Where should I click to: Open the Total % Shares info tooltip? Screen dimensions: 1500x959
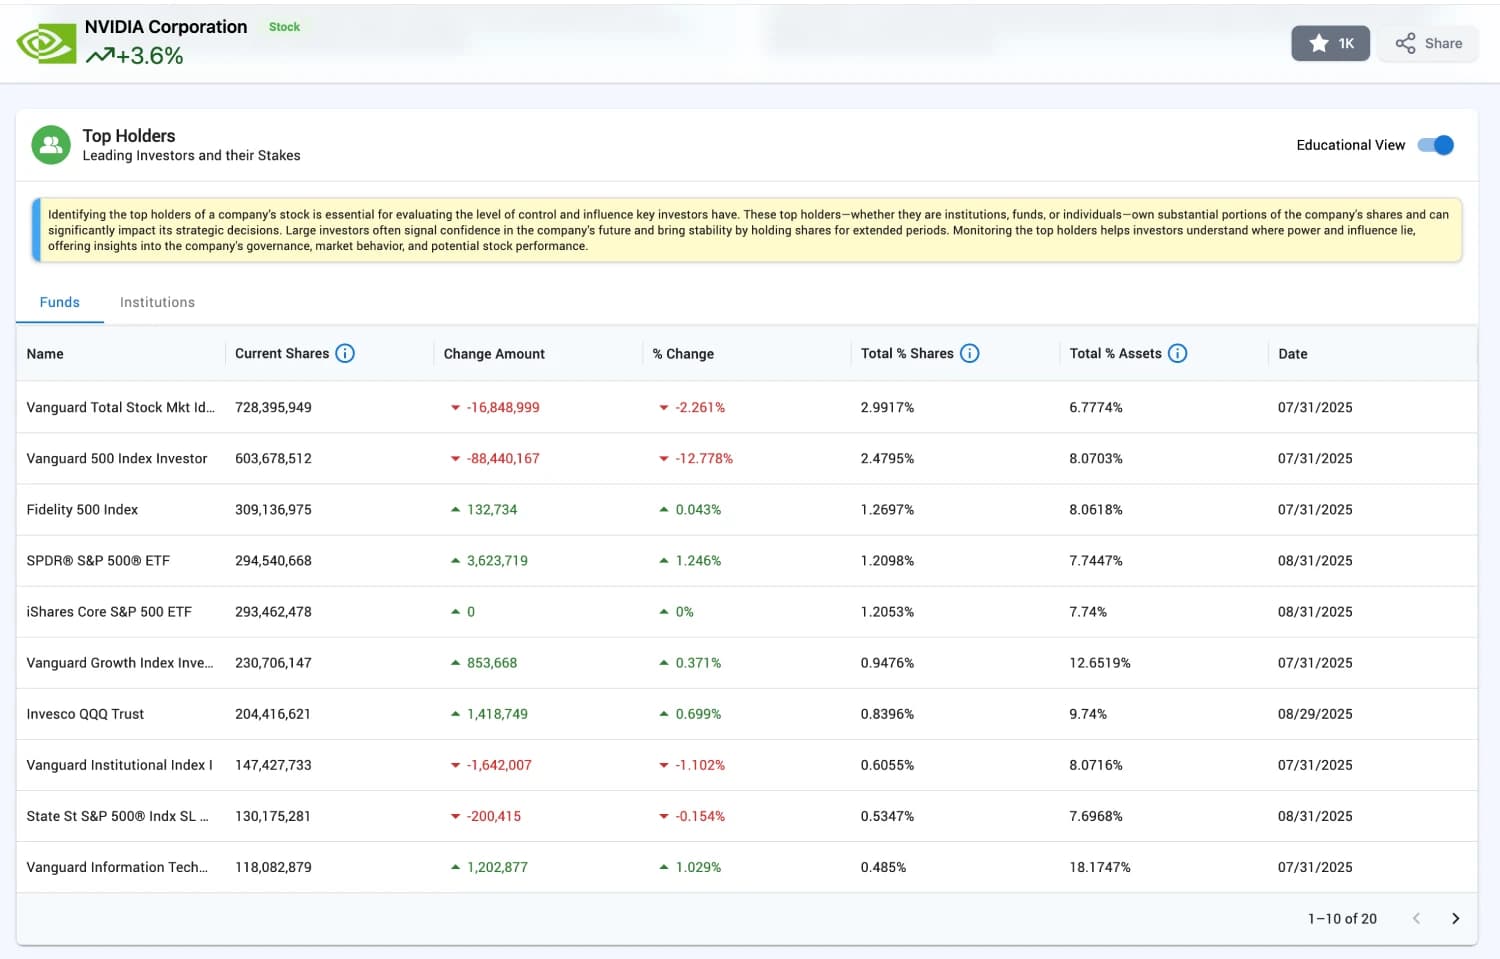(969, 353)
